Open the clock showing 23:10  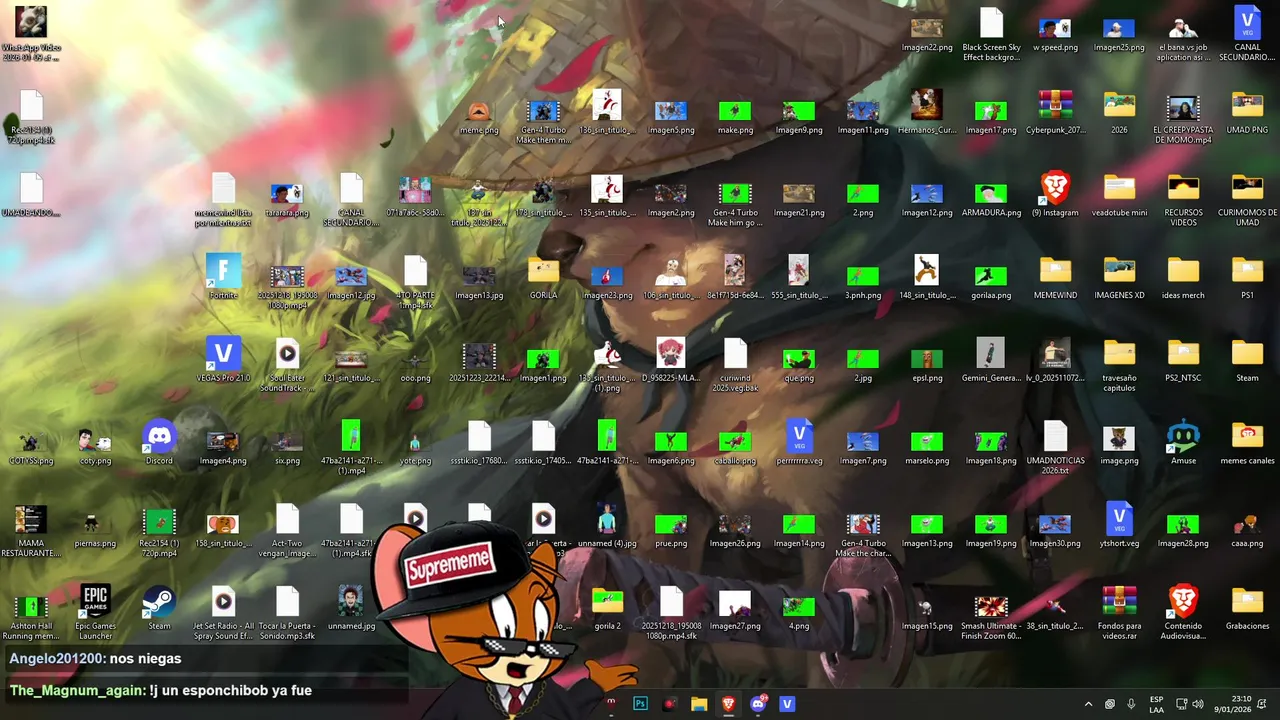click(x=1231, y=704)
